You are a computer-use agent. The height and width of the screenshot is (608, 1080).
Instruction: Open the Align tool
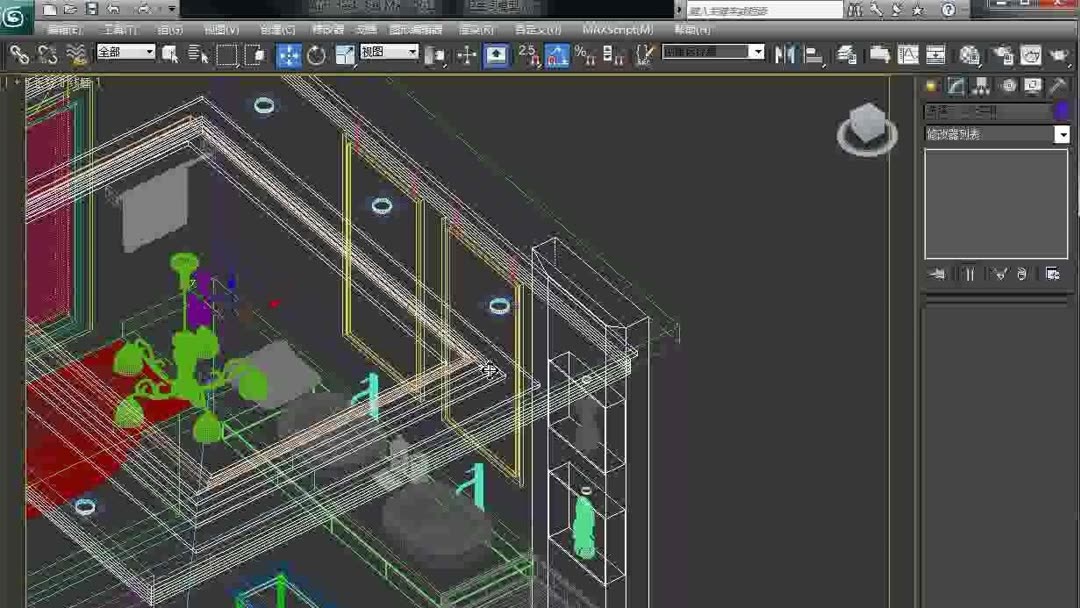coord(814,55)
